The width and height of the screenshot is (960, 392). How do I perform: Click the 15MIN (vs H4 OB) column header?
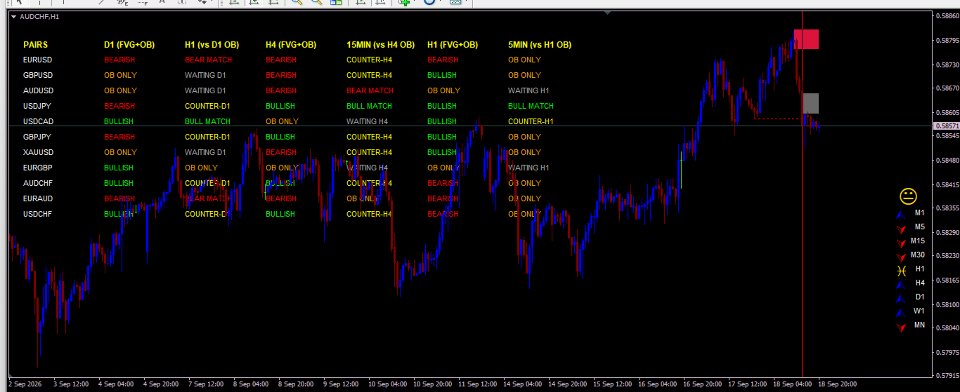point(380,45)
